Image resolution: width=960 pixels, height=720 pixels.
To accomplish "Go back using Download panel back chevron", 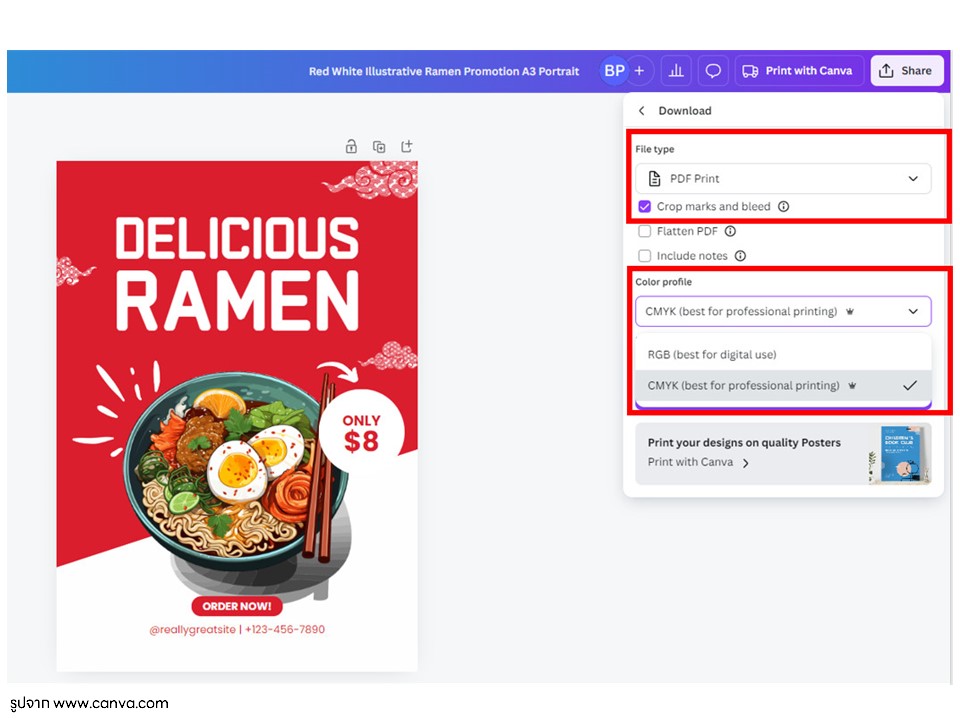I will coord(642,111).
